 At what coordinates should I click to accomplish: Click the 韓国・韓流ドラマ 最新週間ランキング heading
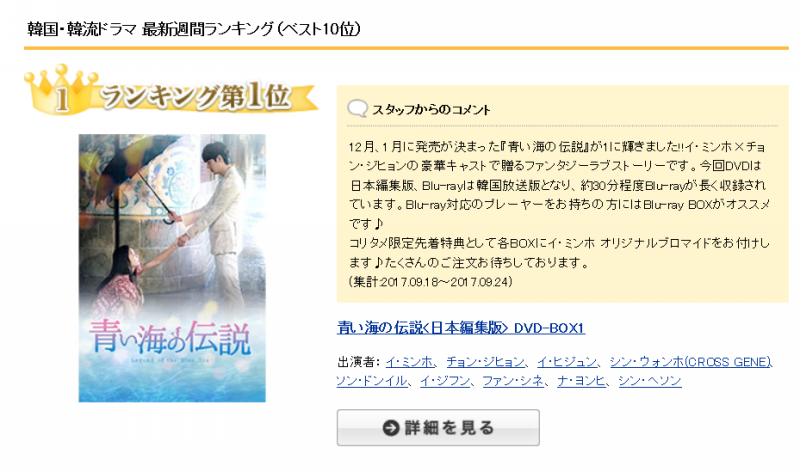click(193, 29)
